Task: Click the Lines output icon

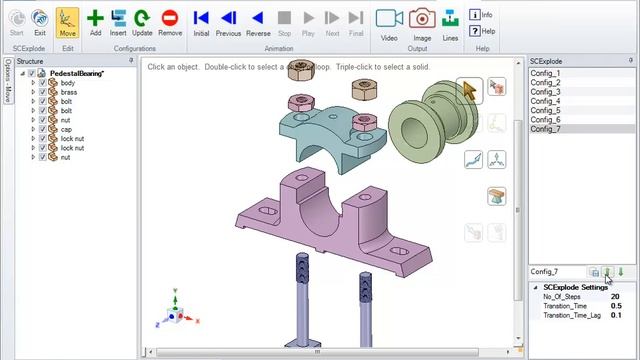Action: [x=450, y=25]
